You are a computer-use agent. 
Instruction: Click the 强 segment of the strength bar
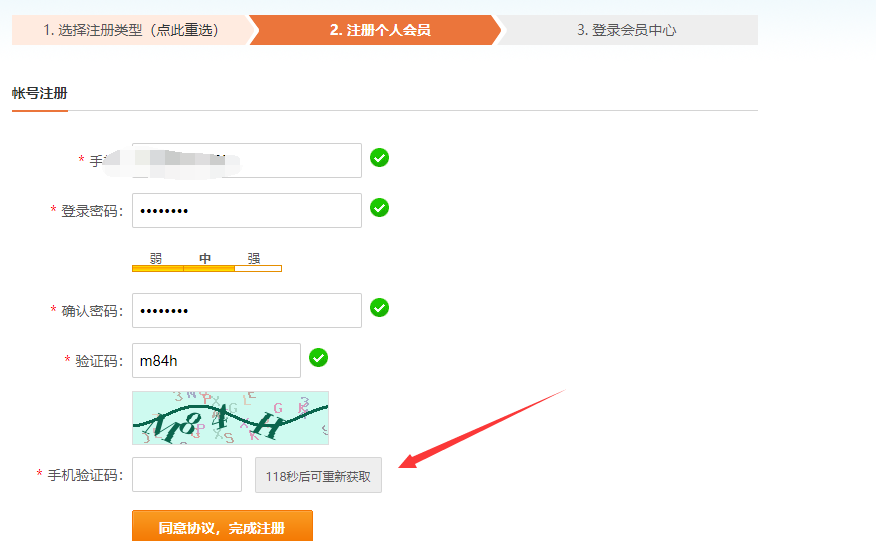click(257, 267)
